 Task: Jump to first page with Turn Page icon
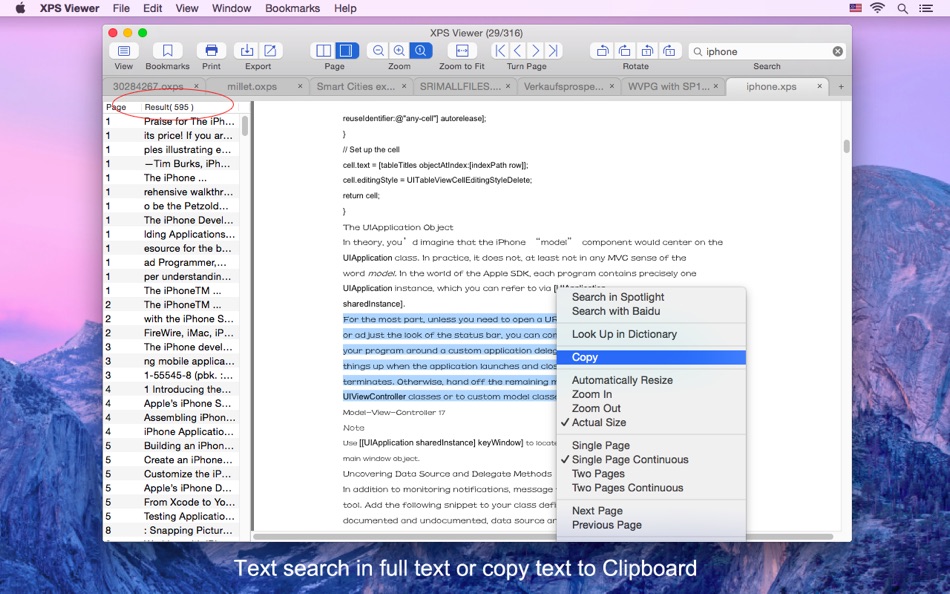coord(499,51)
